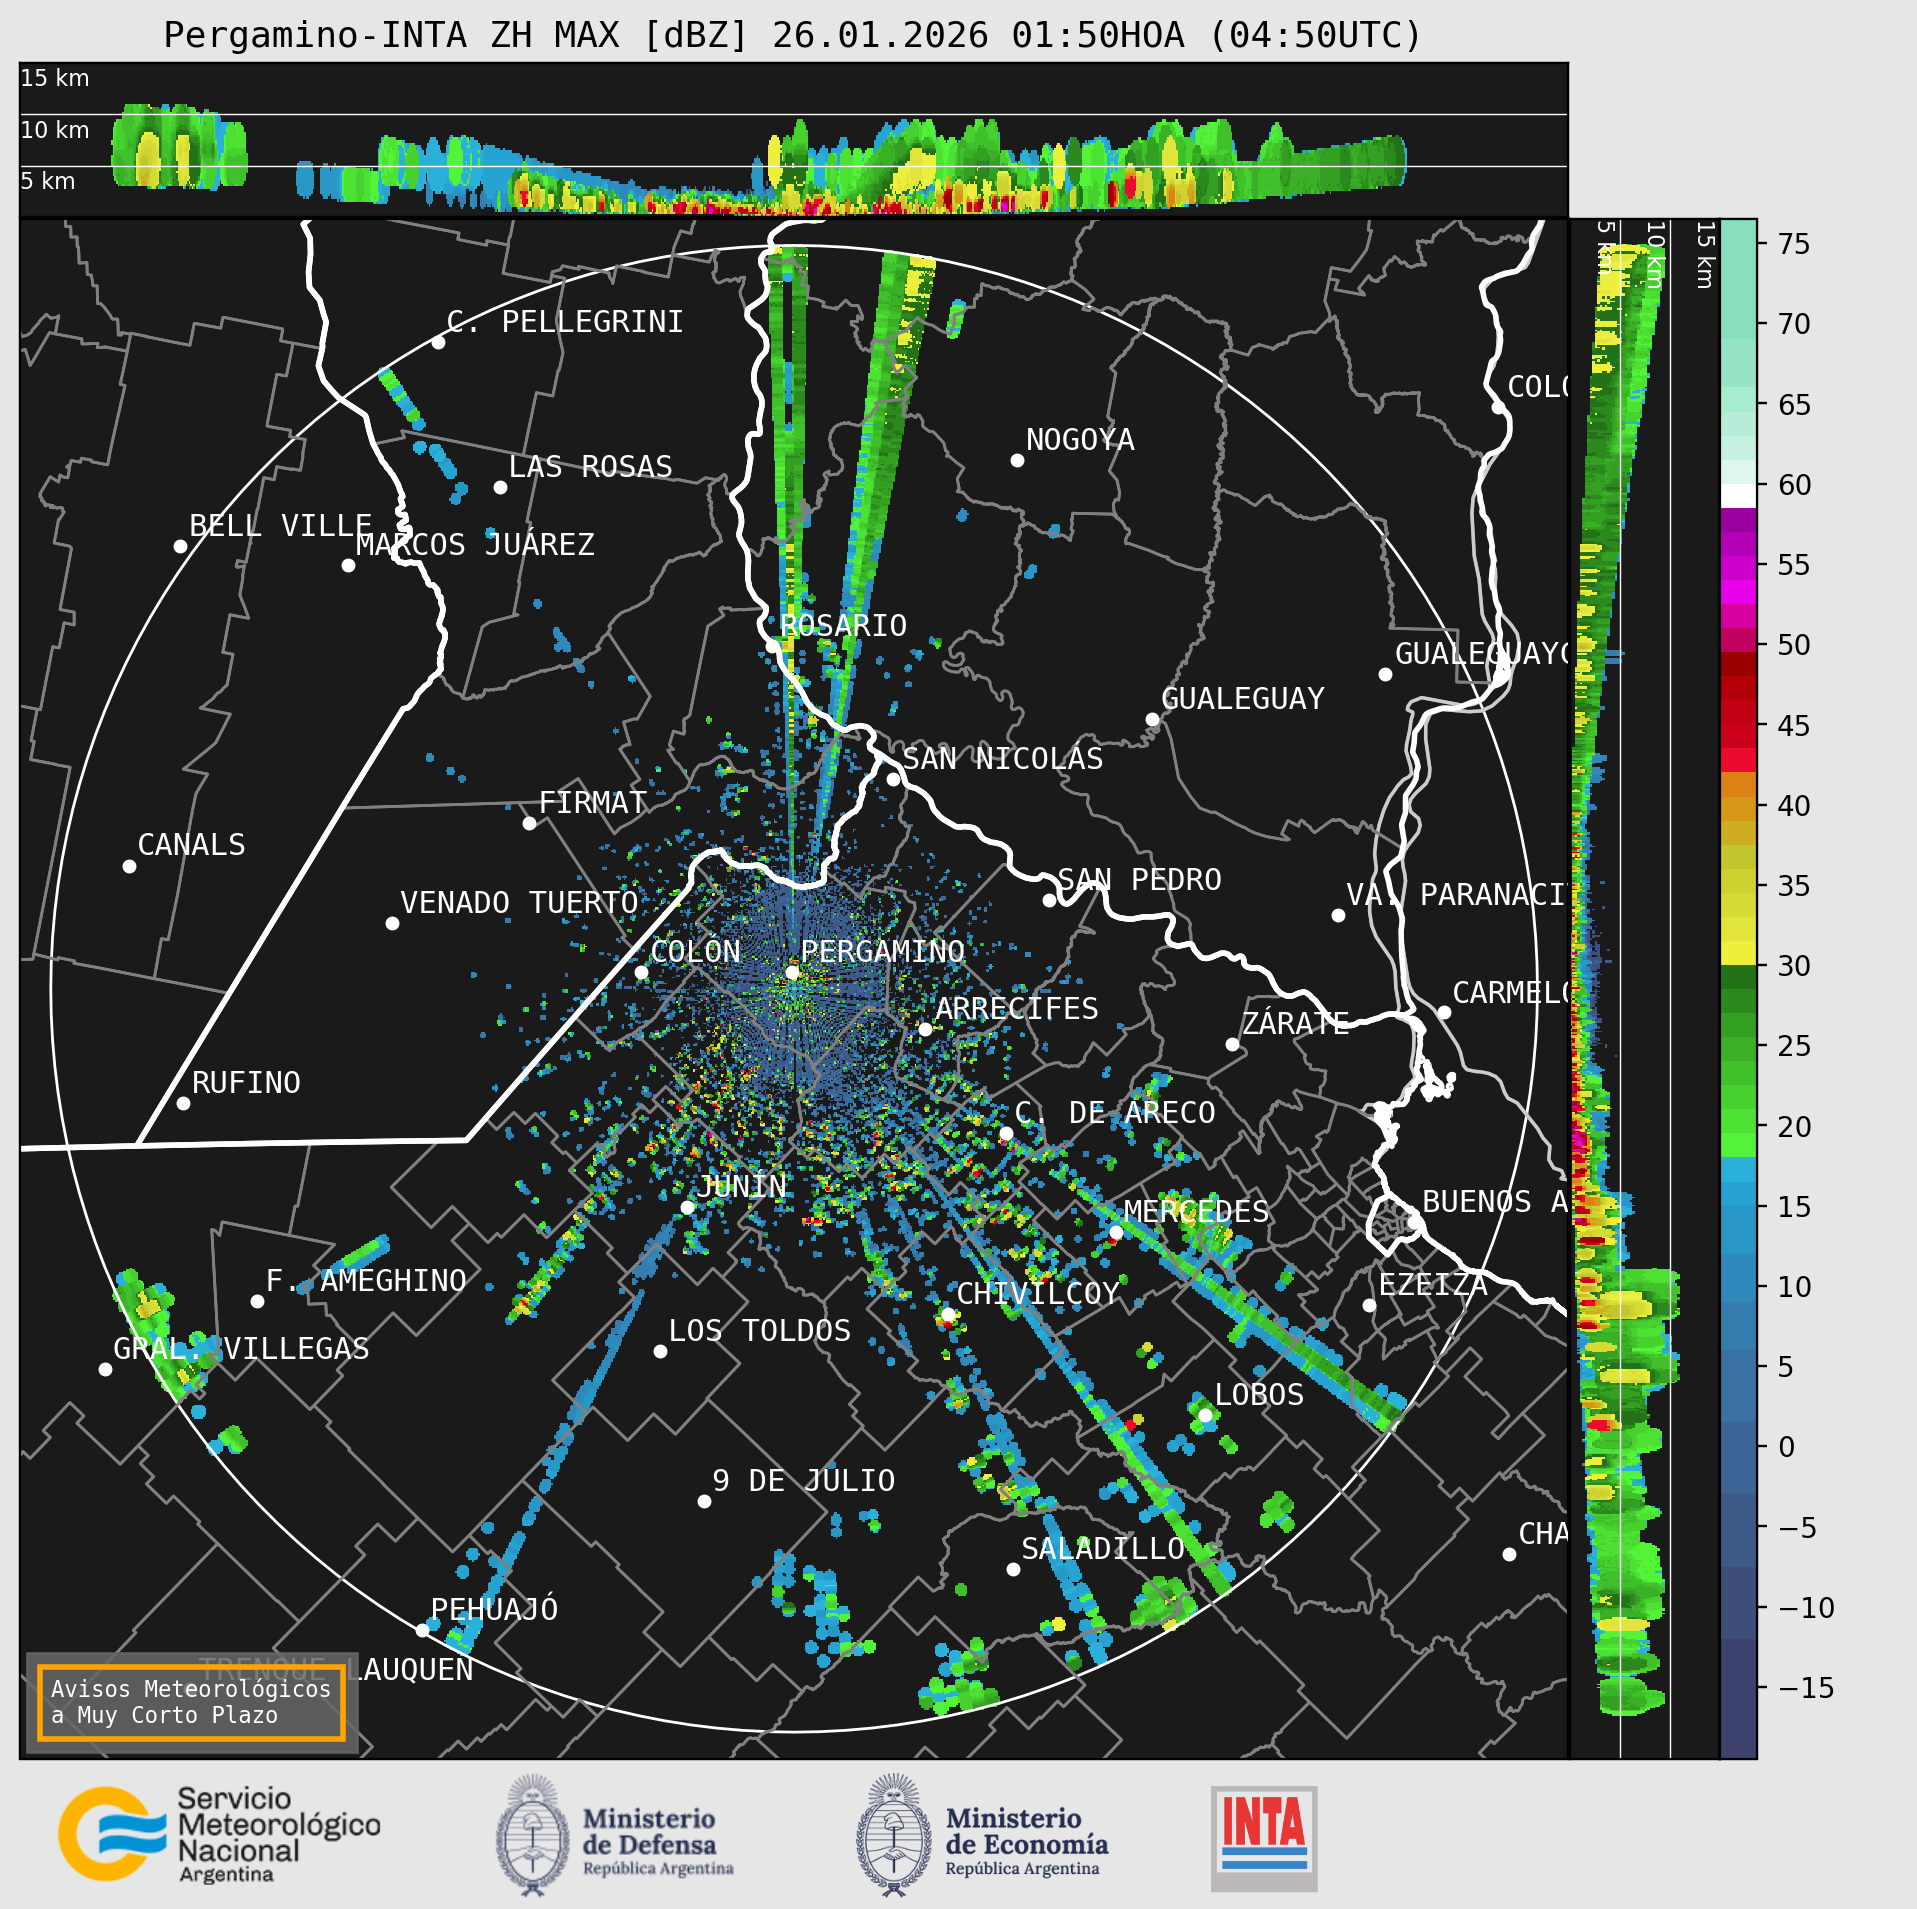Viewport: 1917px width, 1909px height.
Task: Click the white 60 dBZ band on the color scale
Action: pyautogui.click(x=1738, y=496)
